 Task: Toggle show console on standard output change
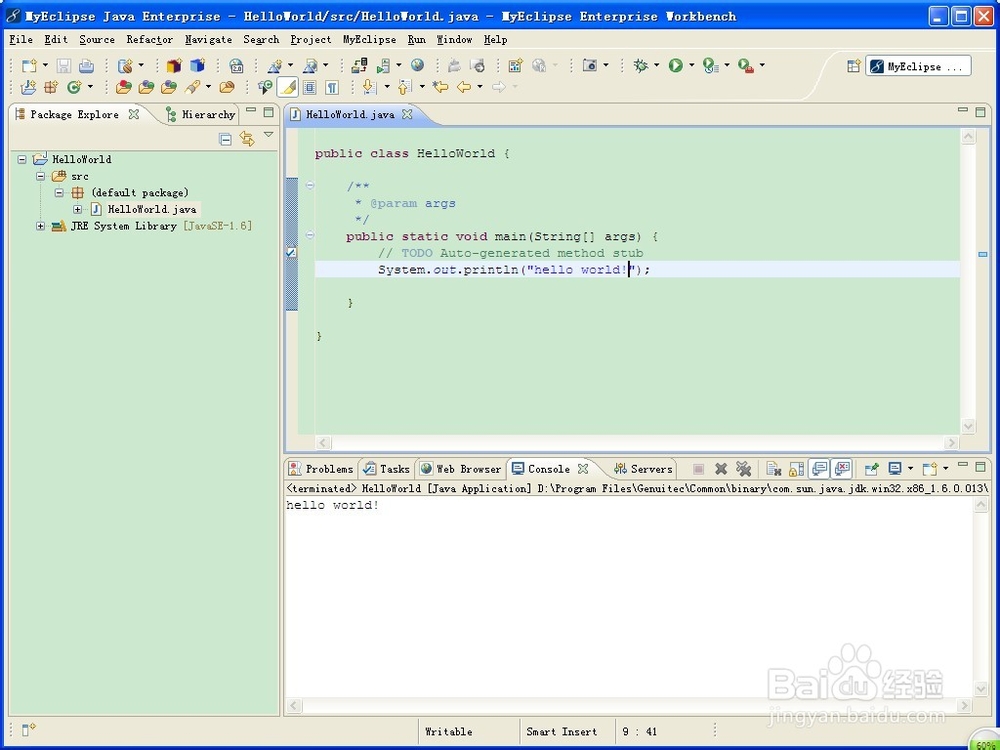(820, 469)
